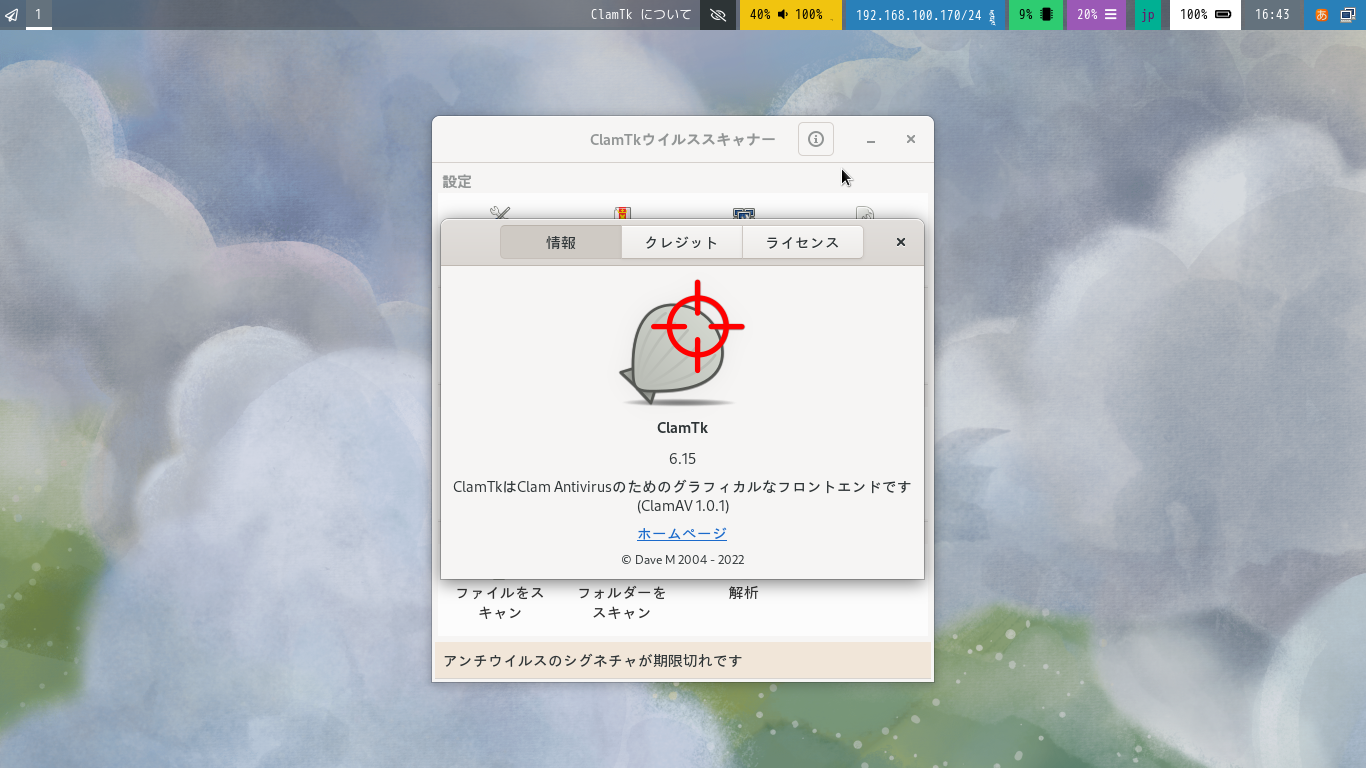This screenshot has height=768, width=1366.
Task: Close the About dialog with its X
Action: tap(901, 242)
